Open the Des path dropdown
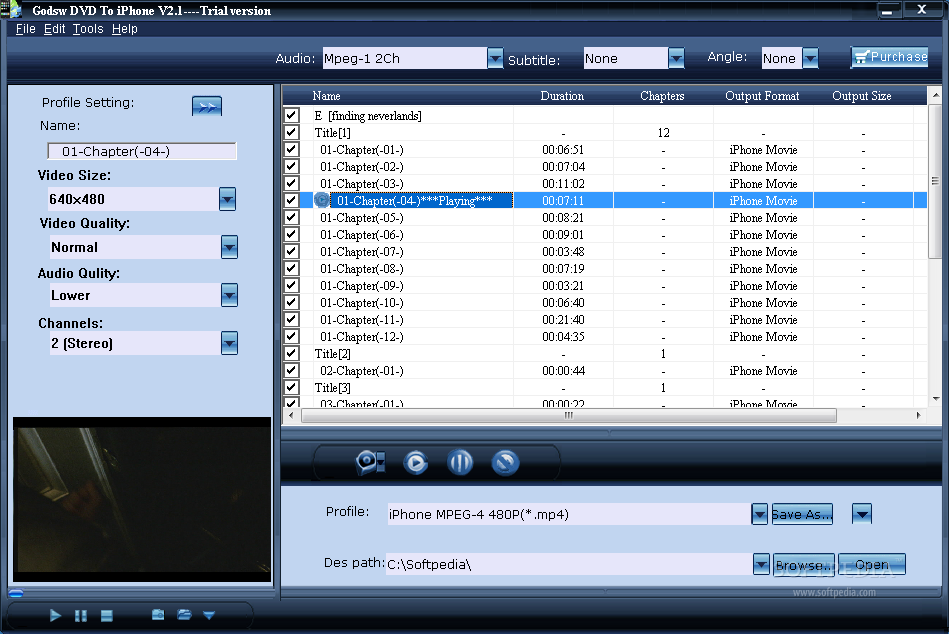The image size is (949, 634). (761, 564)
